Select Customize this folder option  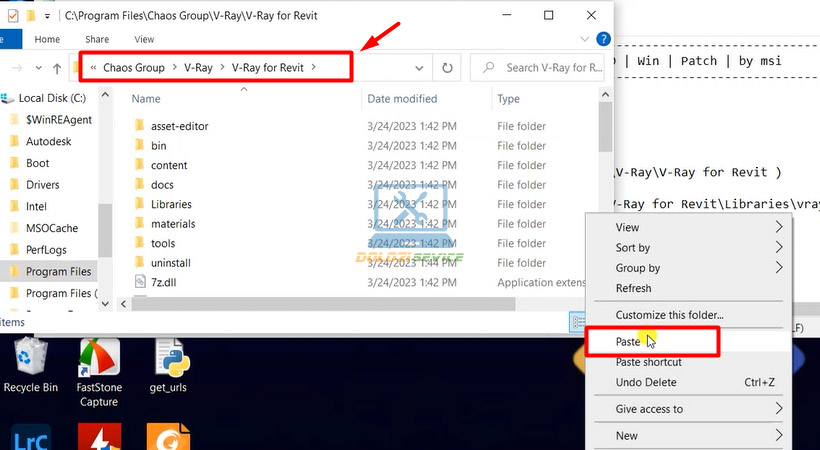pyautogui.click(x=688, y=315)
